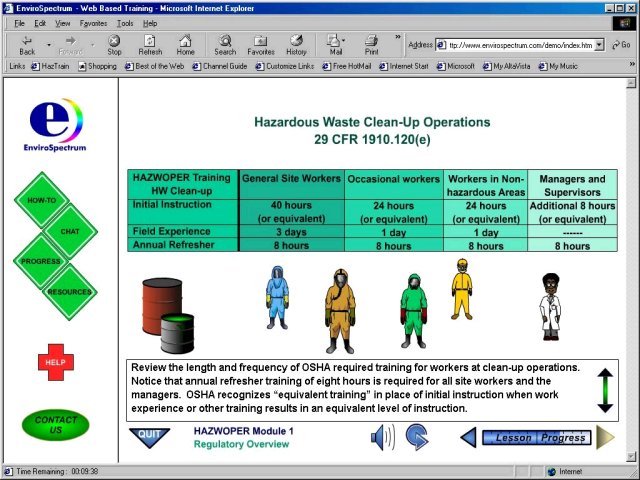640x480 pixels.
Task: Go to Home via toolbar icon
Action: pos(185,45)
